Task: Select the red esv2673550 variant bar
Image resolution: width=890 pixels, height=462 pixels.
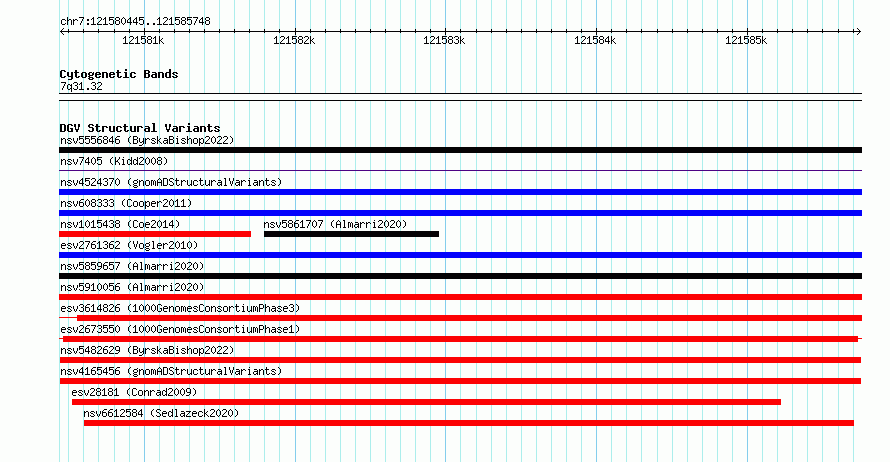Action: point(460,339)
